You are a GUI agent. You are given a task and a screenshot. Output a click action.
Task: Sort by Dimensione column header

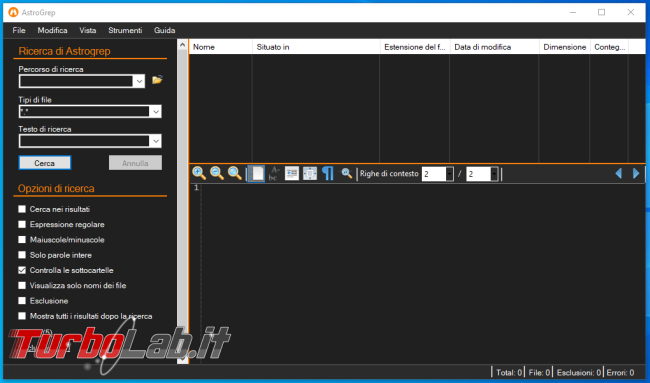point(565,47)
